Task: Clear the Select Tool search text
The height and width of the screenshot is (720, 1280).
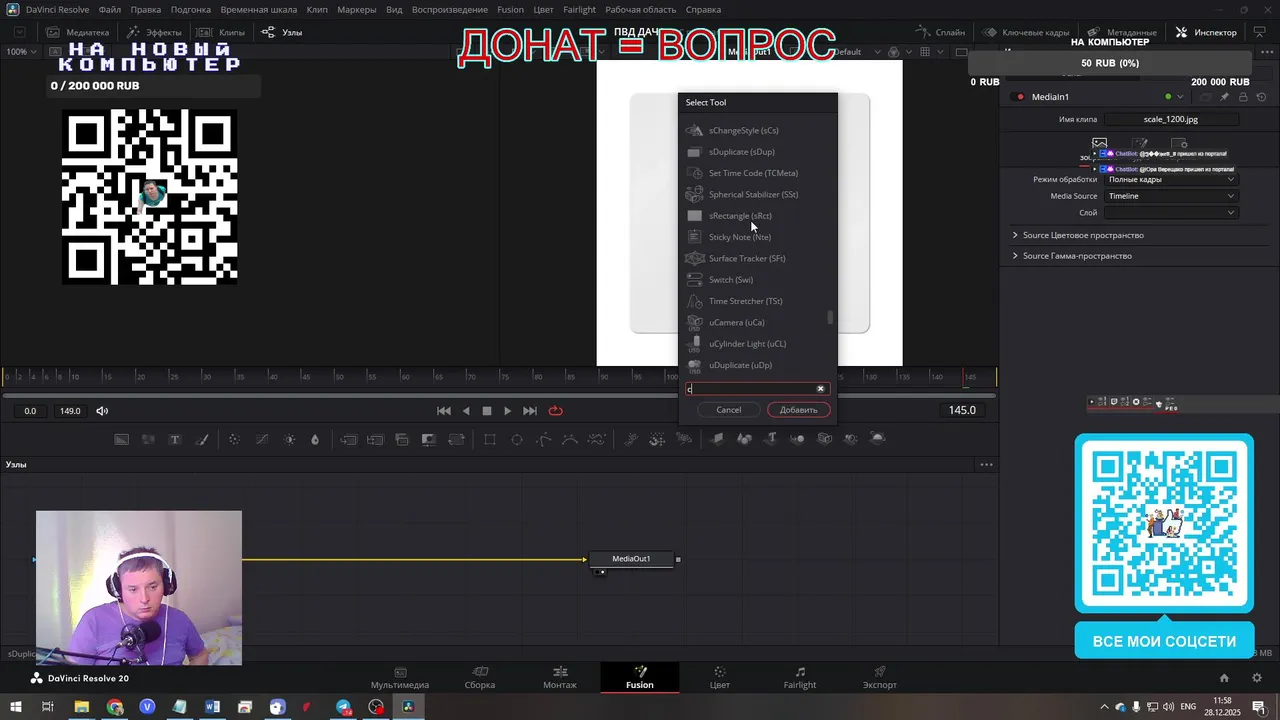Action: coord(821,389)
